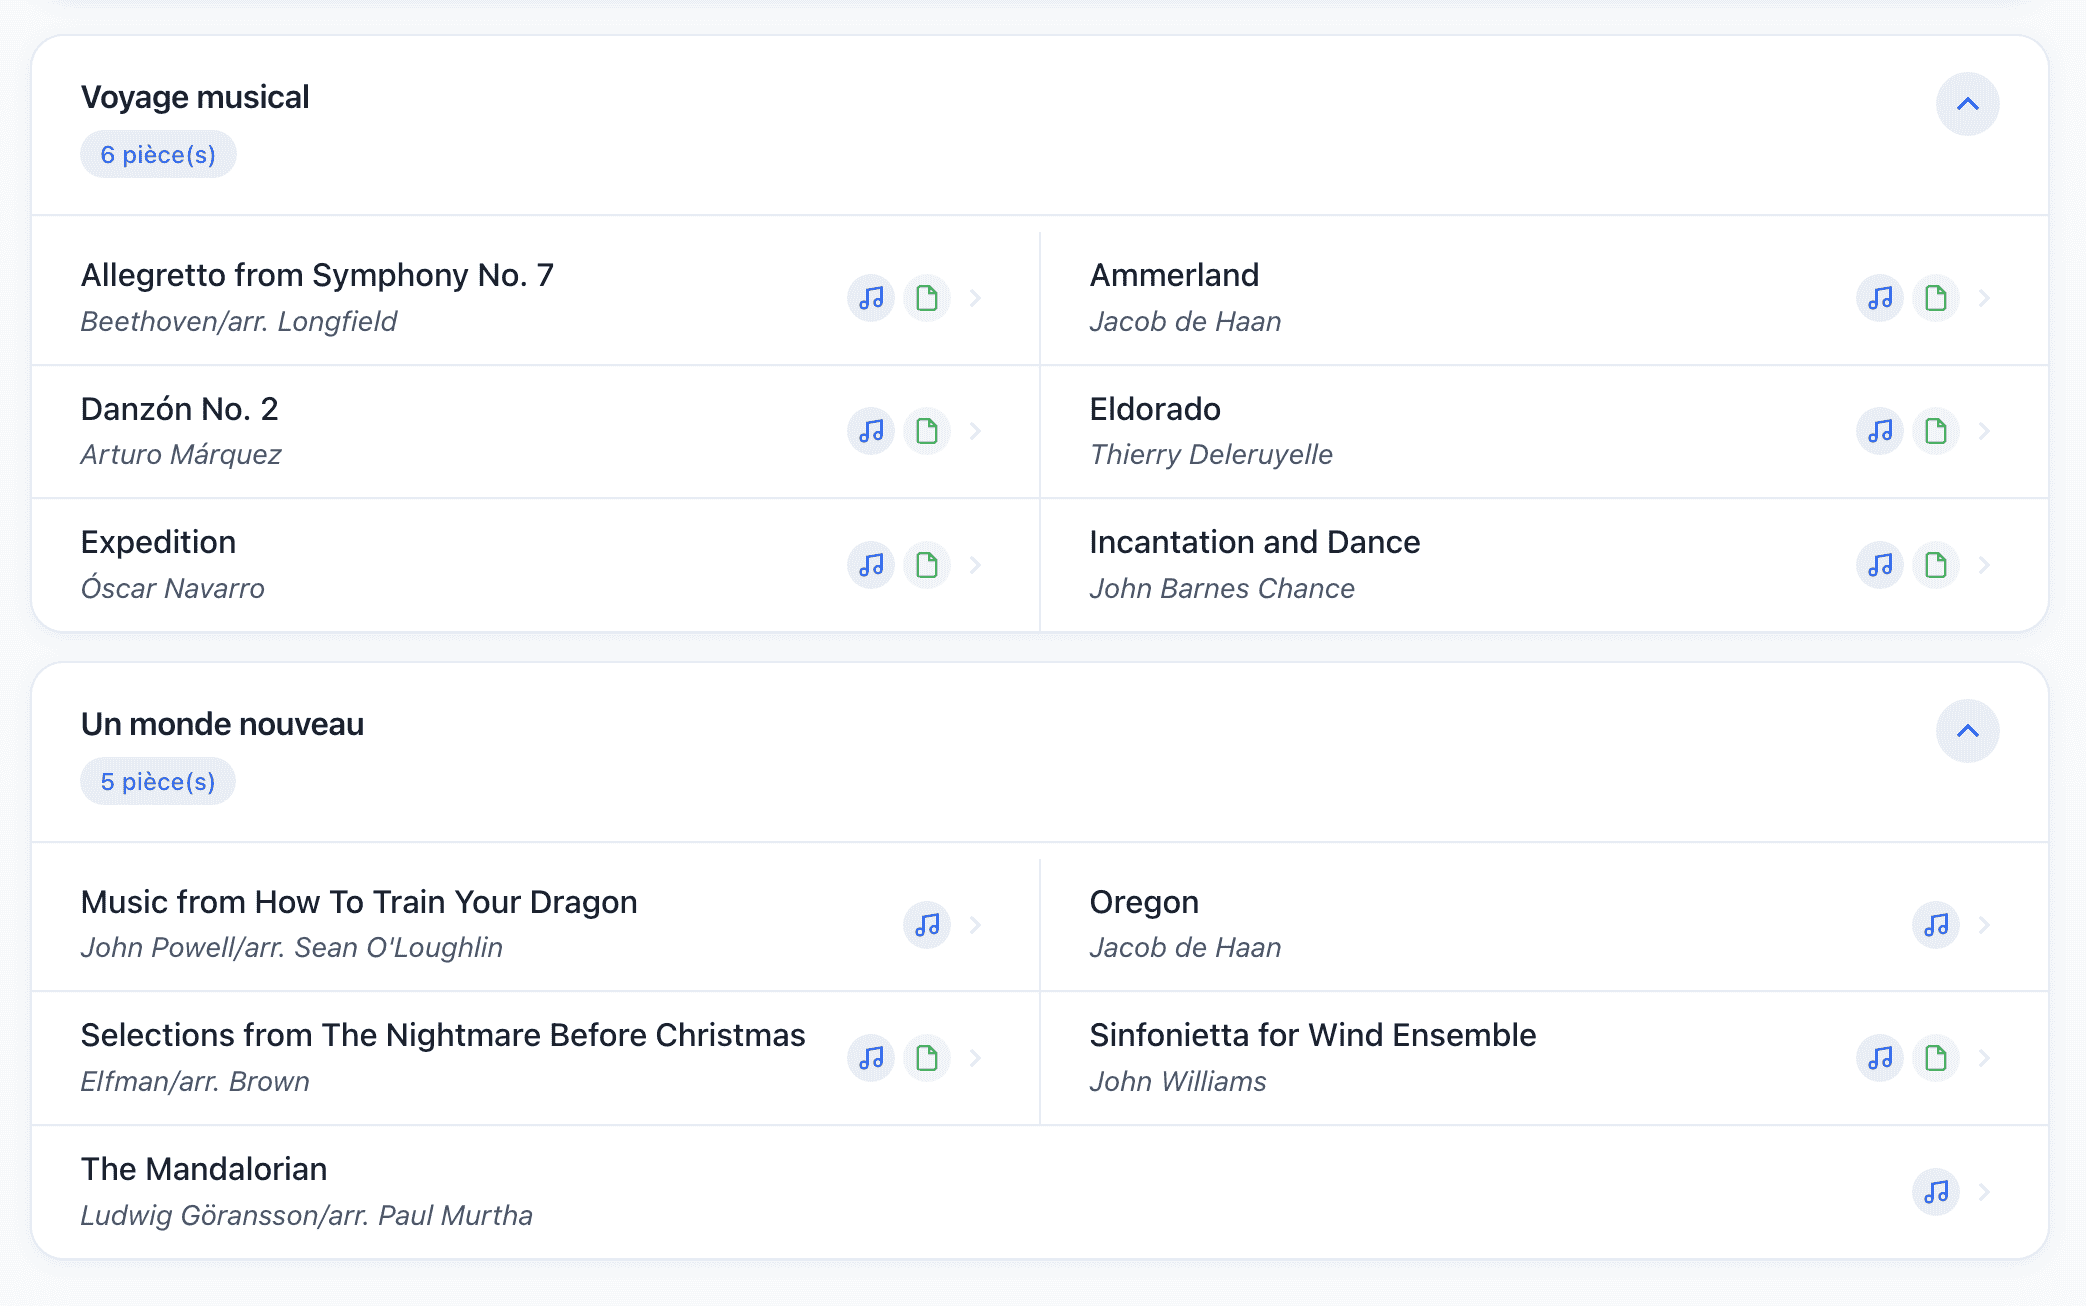Open the Ammerland piece title
This screenshot has height=1306, width=2086.
1174,275
